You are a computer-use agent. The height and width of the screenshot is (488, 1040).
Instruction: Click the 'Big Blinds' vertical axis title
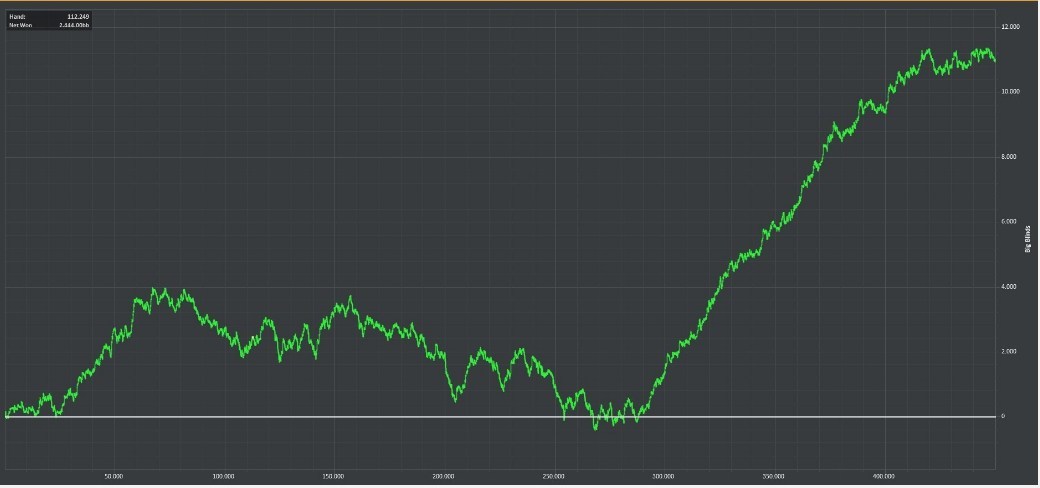pyautogui.click(x=1028, y=239)
